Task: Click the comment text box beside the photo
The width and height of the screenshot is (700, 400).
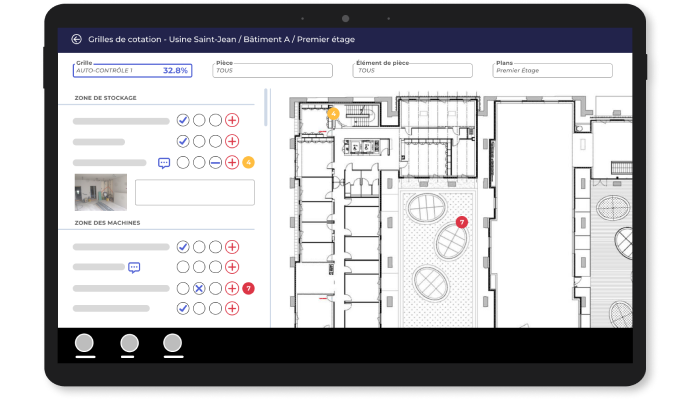Action: tap(195, 192)
